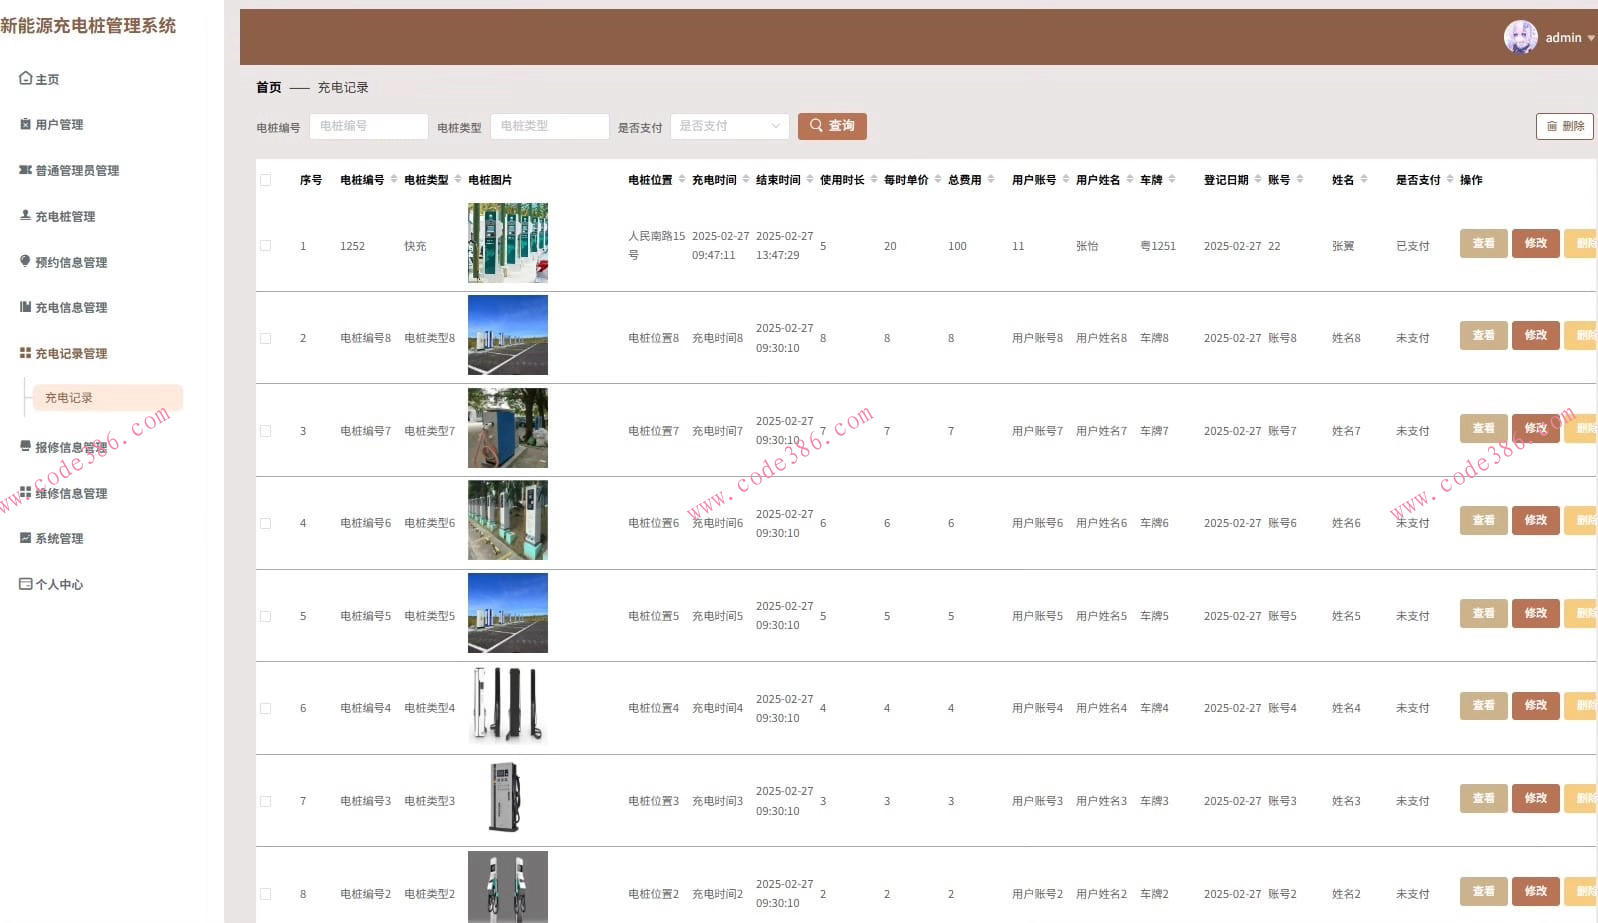Click 修改 button for record 1252
Screen dimensions: 1598x923
1535,244
